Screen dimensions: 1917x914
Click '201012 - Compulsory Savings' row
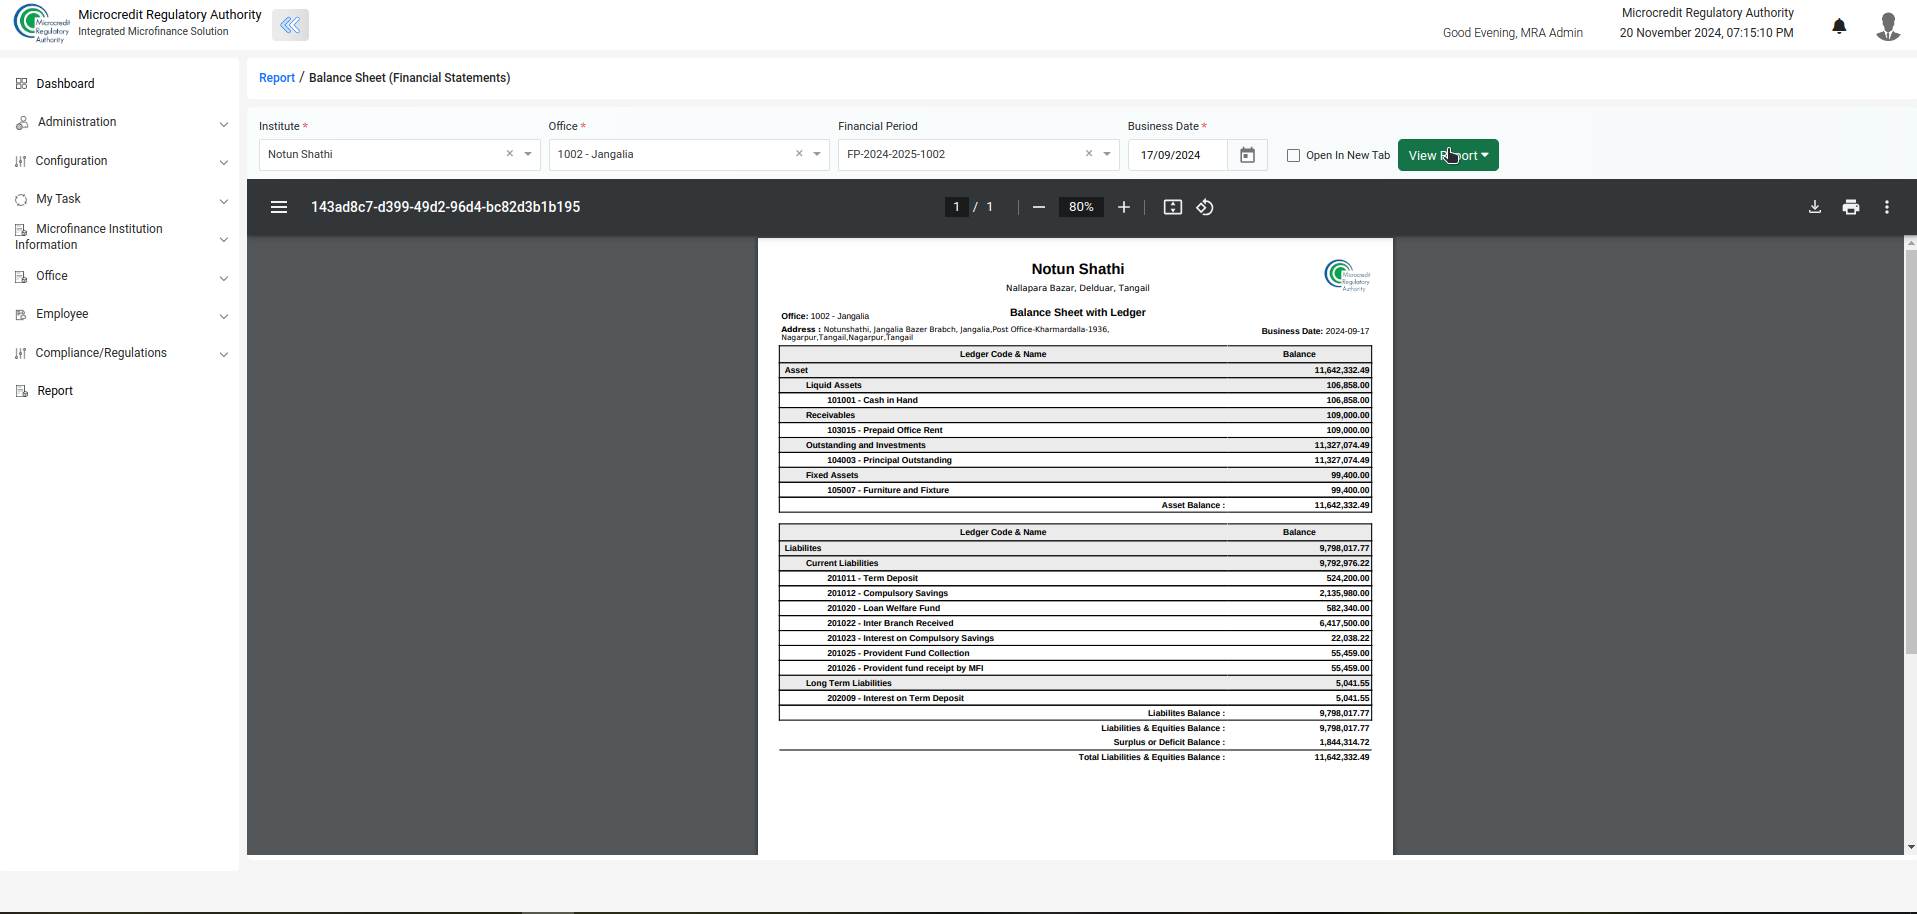[x=1075, y=593]
